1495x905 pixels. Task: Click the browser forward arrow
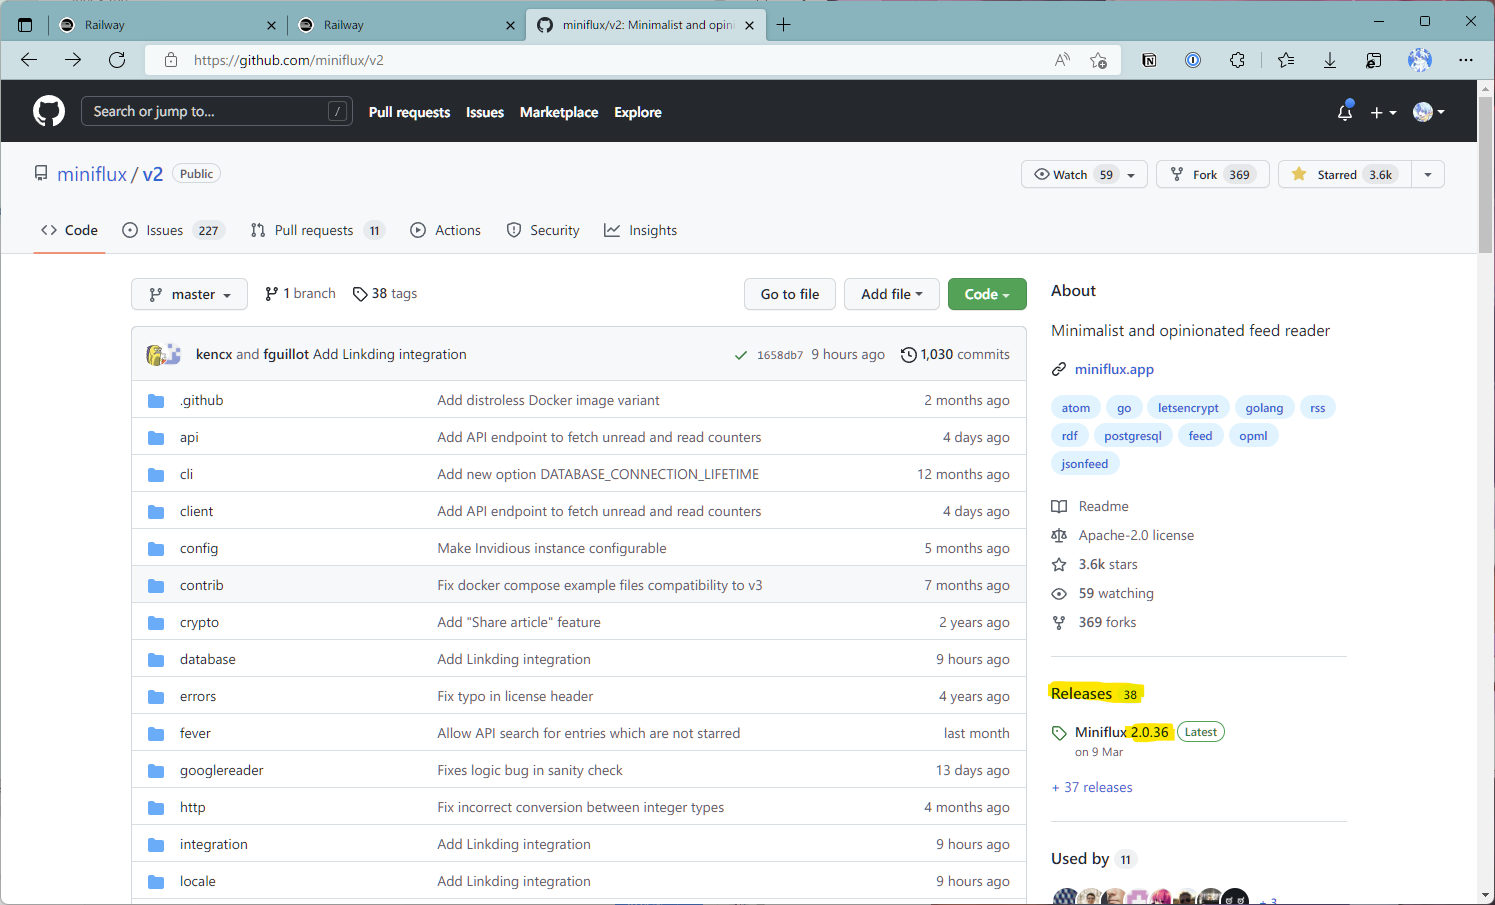click(73, 60)
